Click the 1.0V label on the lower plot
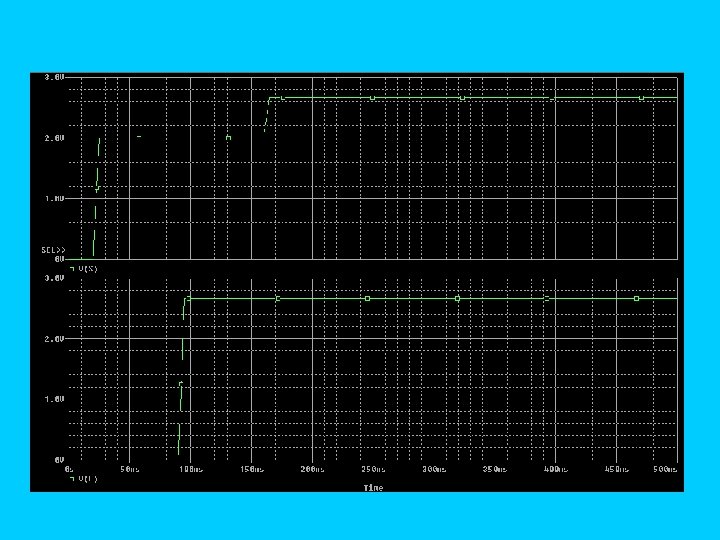The height and width of the screenshot is (540, 720). [55, 399]
